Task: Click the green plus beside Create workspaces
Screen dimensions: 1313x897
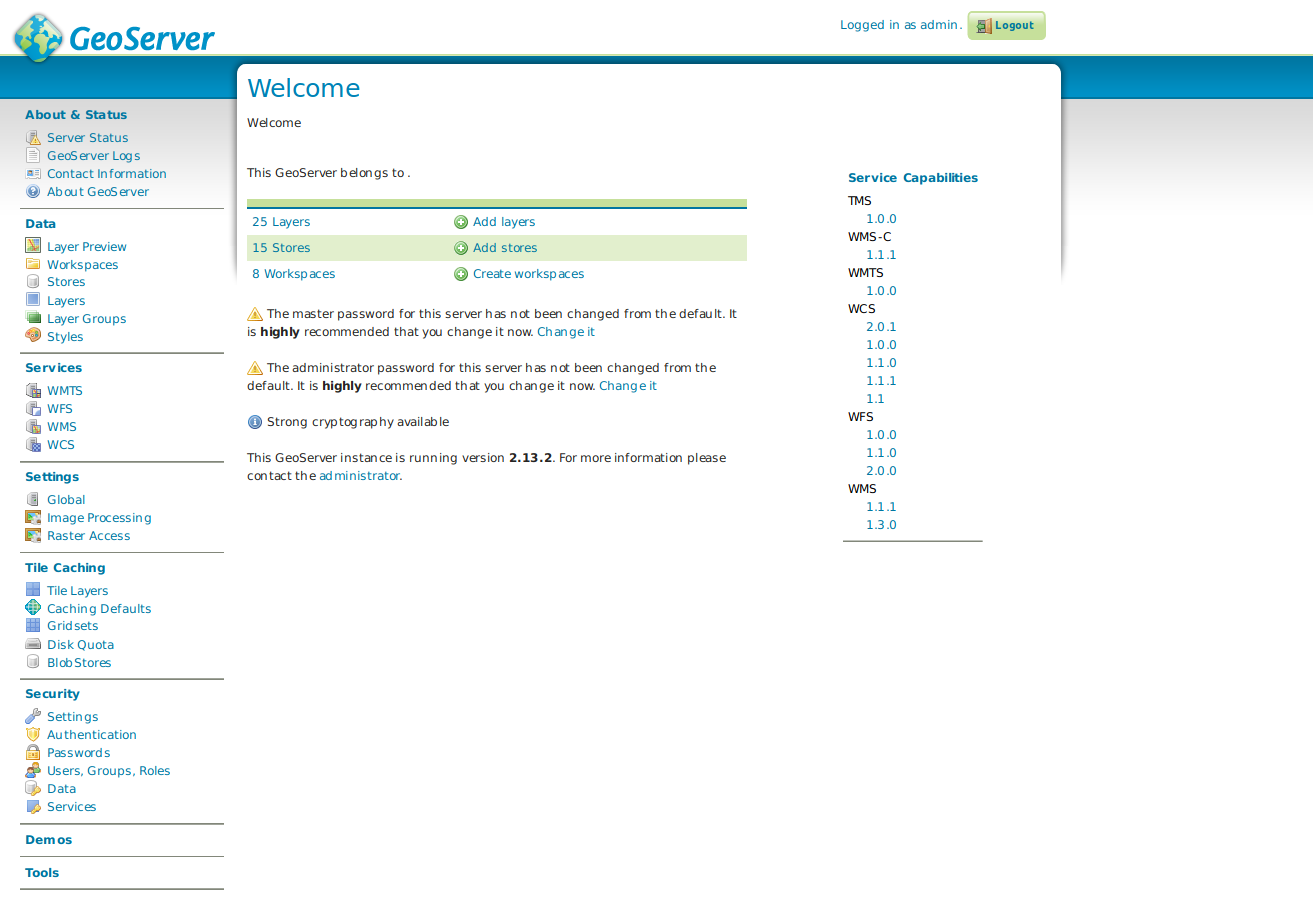Action: (x=461, y=274)
